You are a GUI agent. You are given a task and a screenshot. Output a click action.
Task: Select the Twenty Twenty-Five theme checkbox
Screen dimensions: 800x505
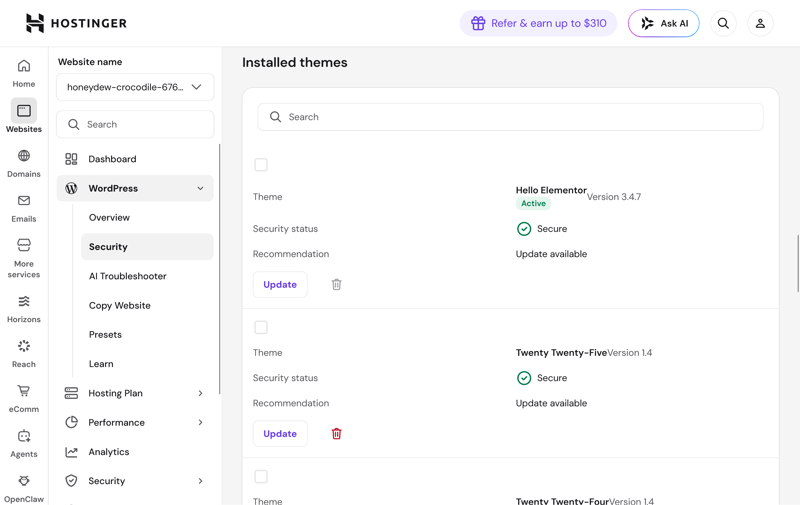[x=261, y=327]
